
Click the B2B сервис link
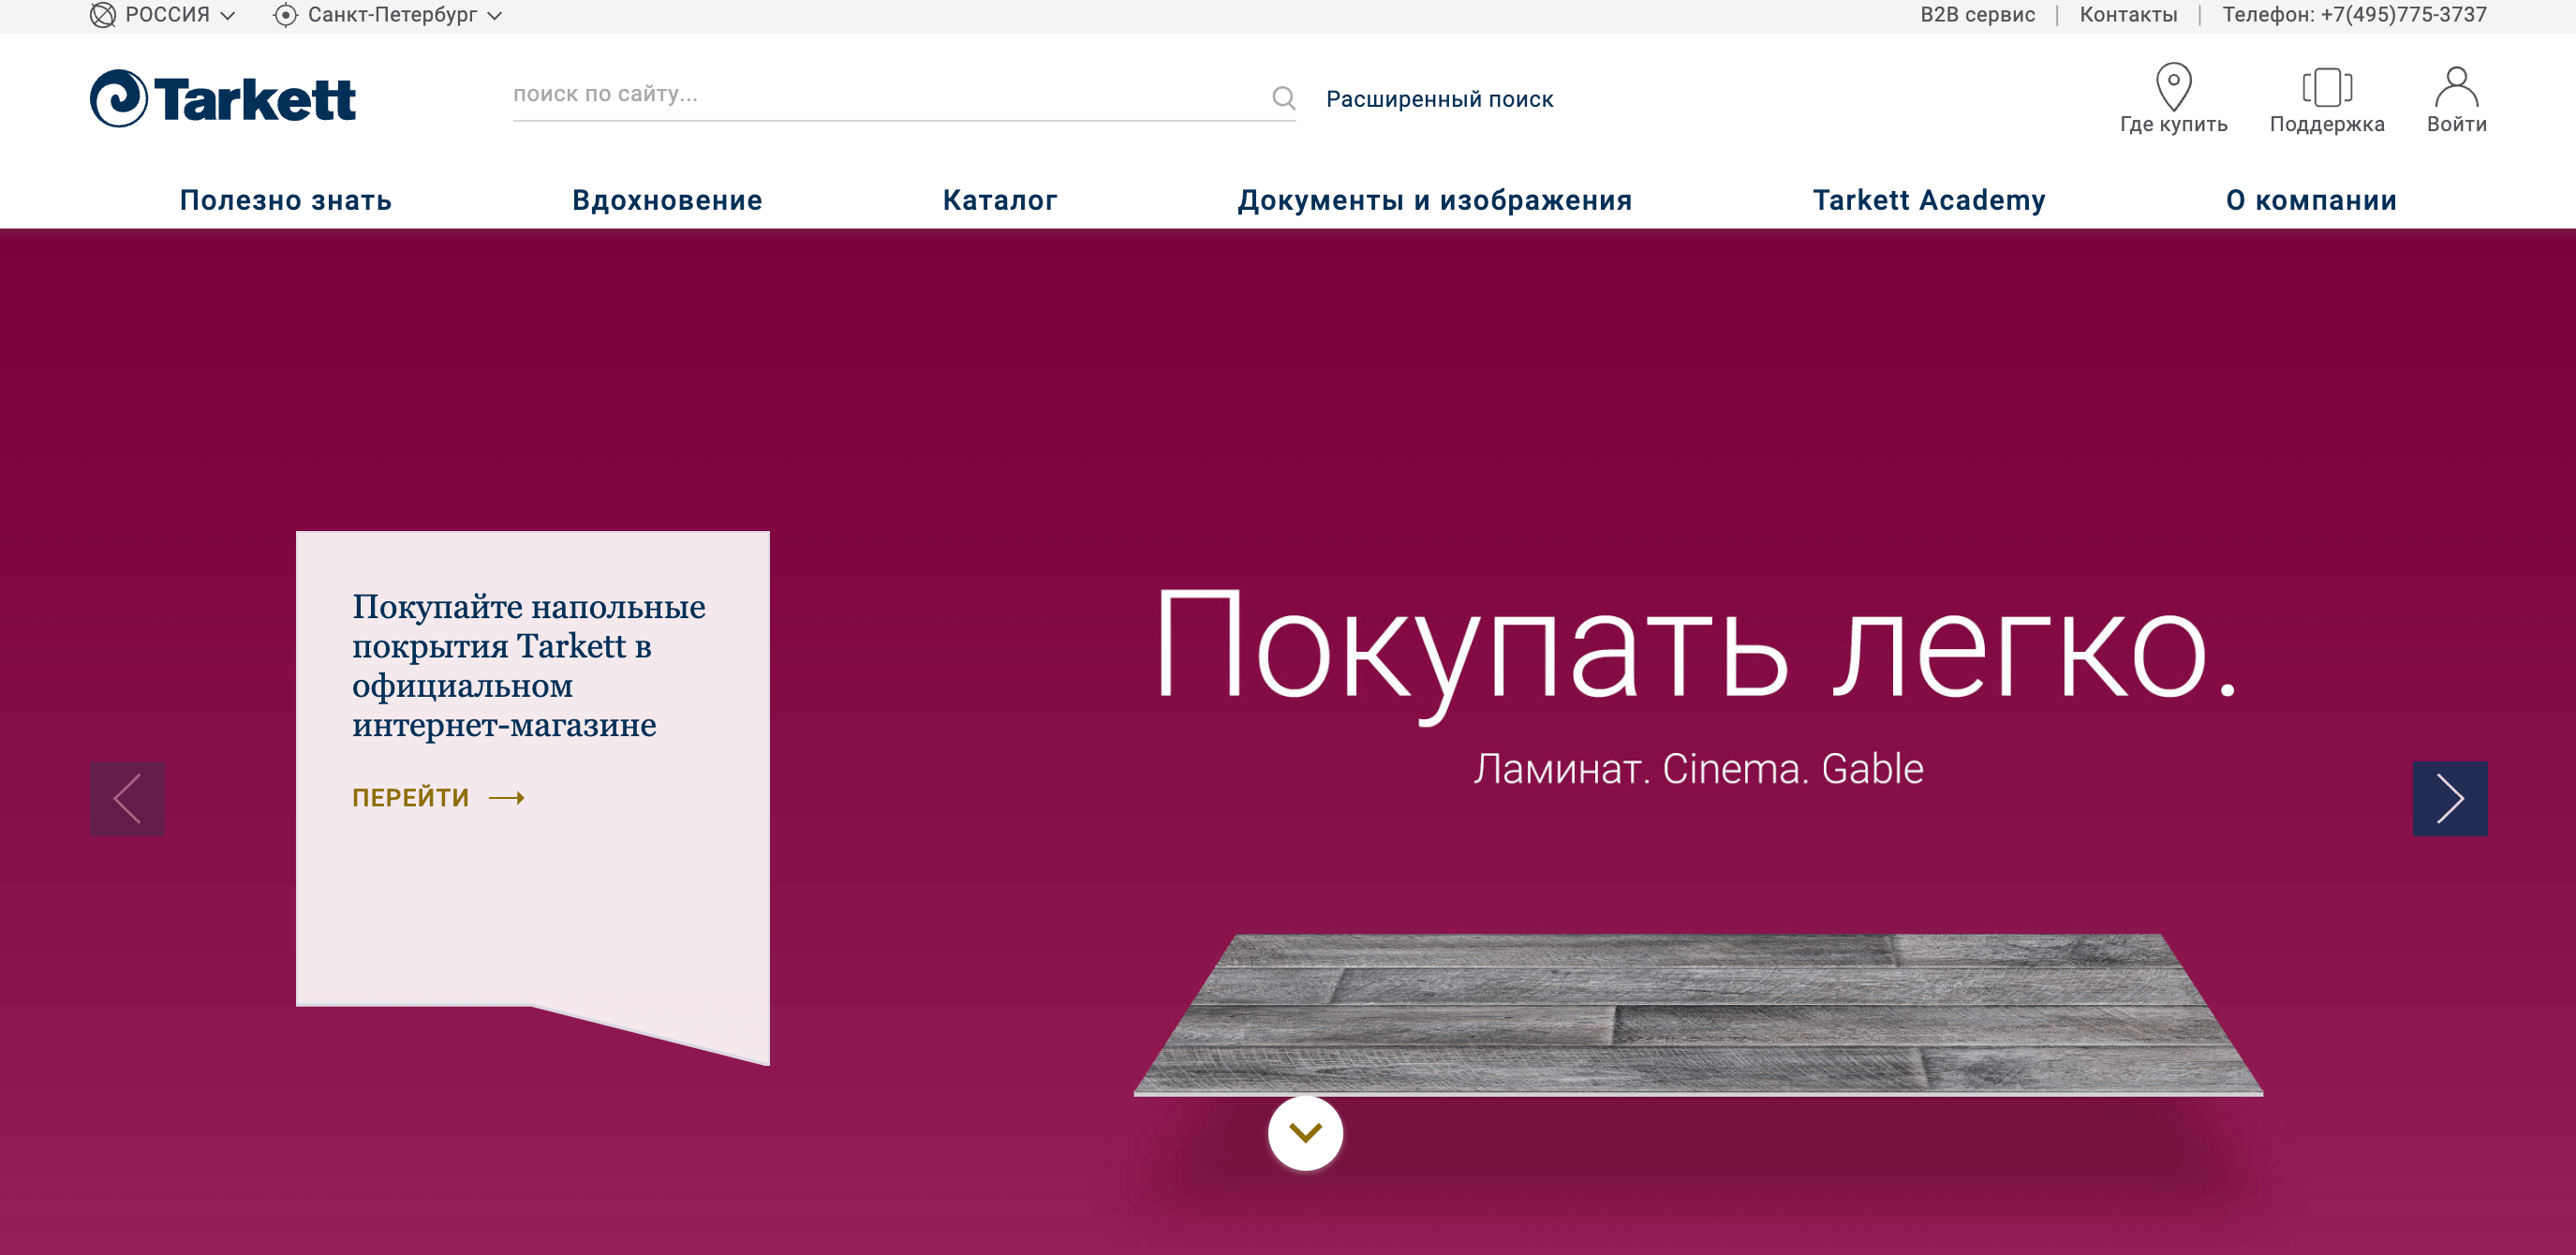click(x=1977, y=15)
